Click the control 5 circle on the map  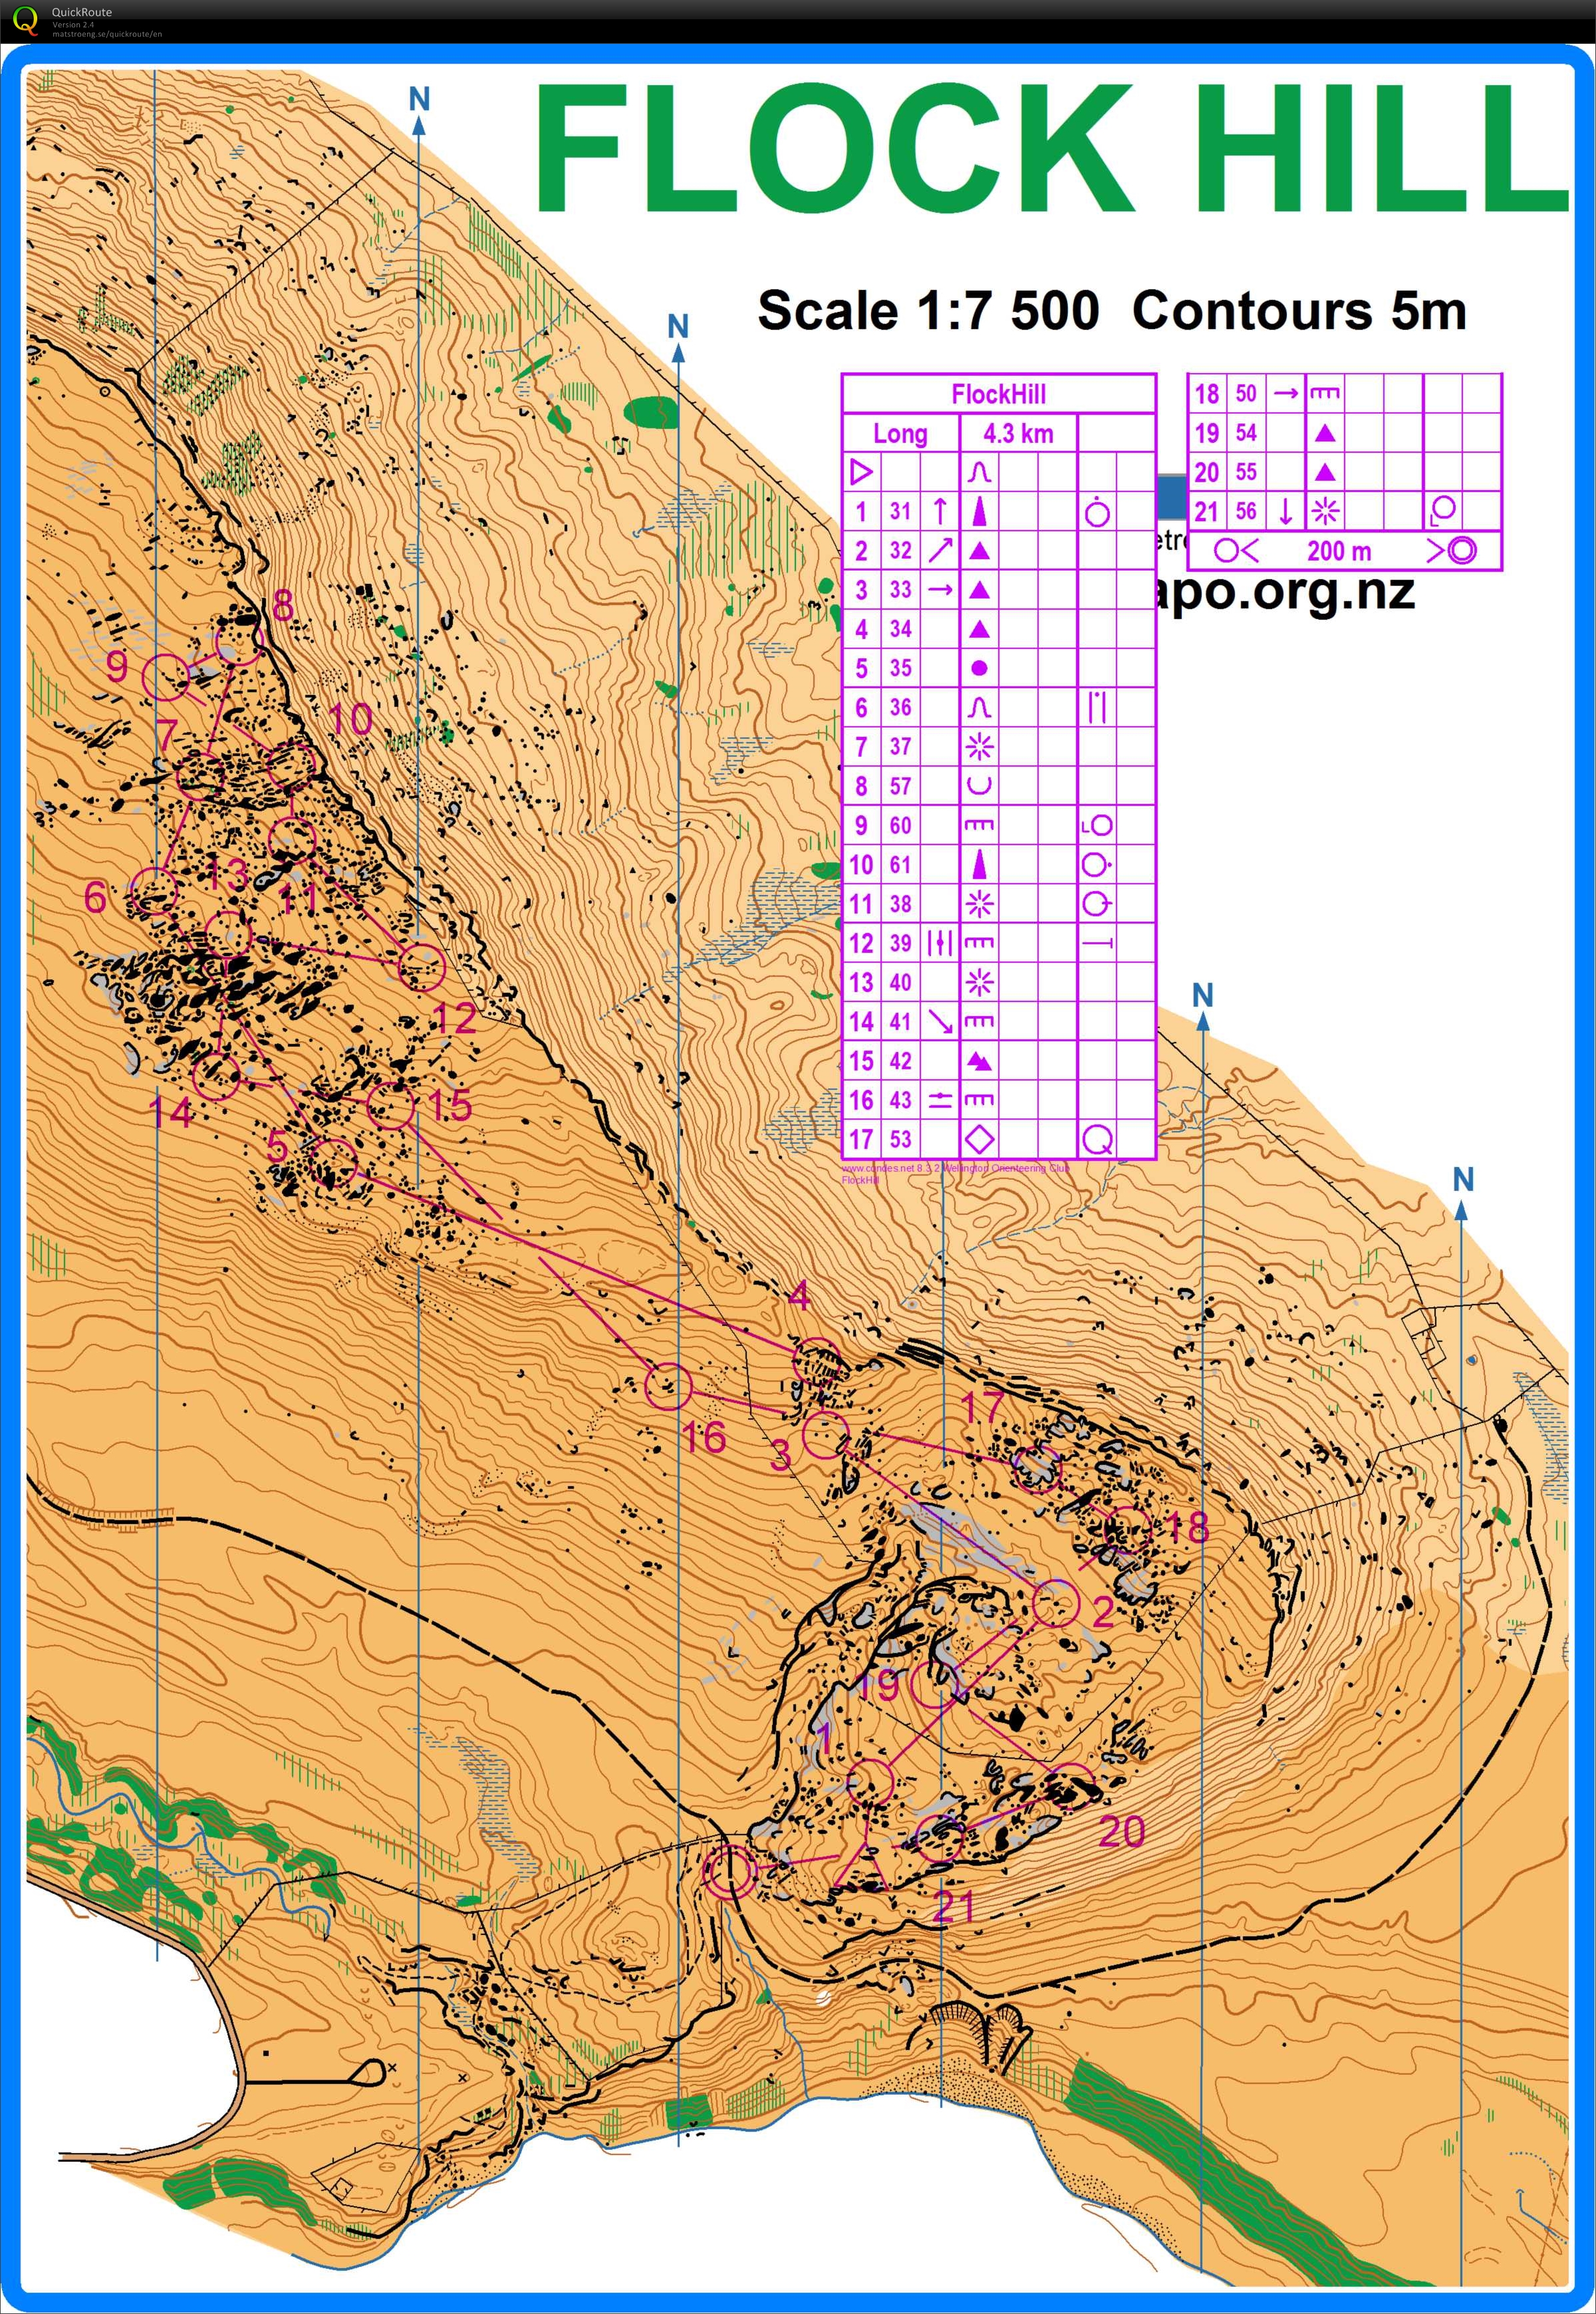coord(333,1163)
